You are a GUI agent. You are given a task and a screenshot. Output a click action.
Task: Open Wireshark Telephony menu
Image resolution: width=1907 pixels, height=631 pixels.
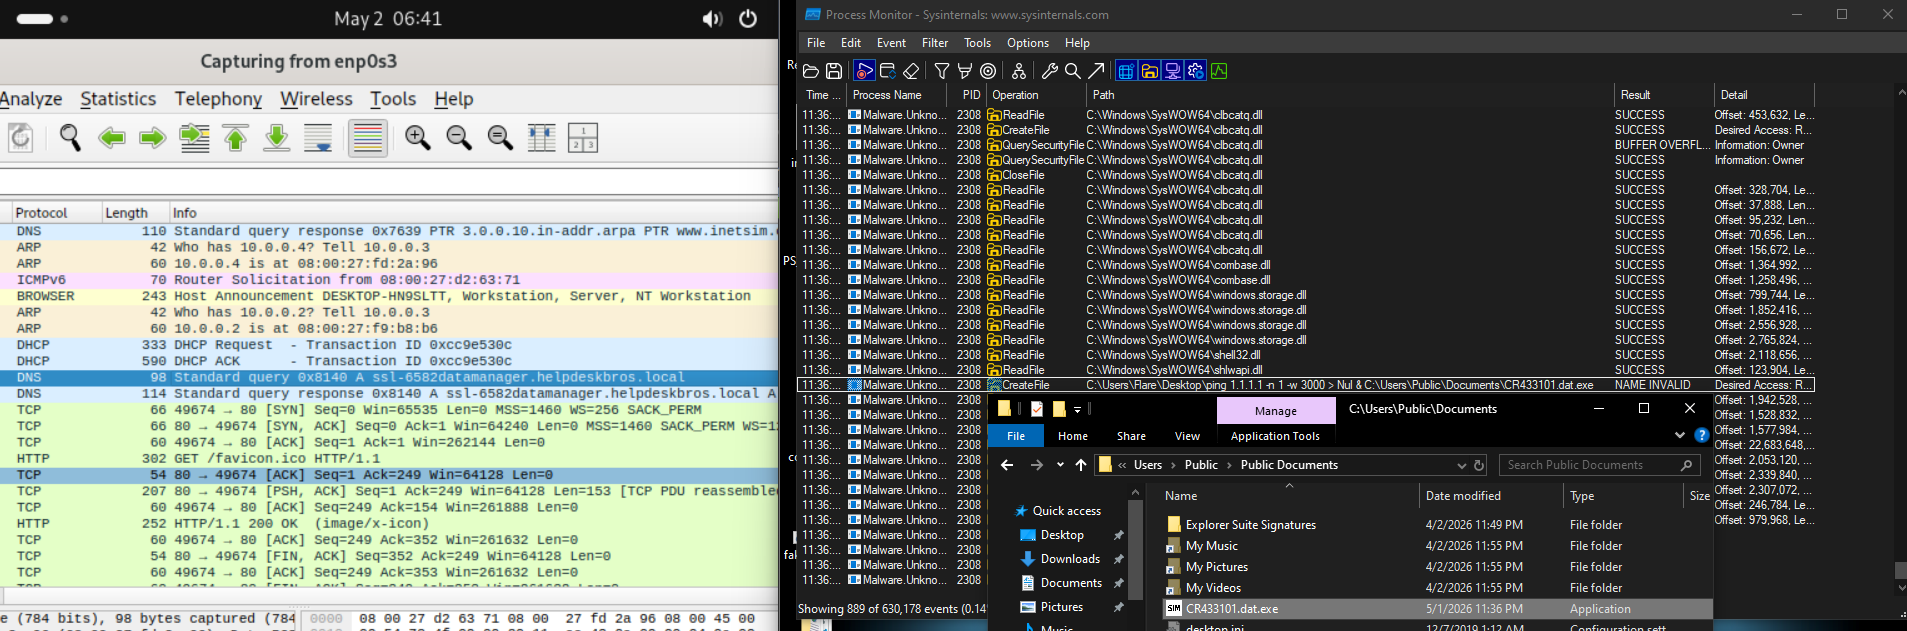click(x=218, y=99)
